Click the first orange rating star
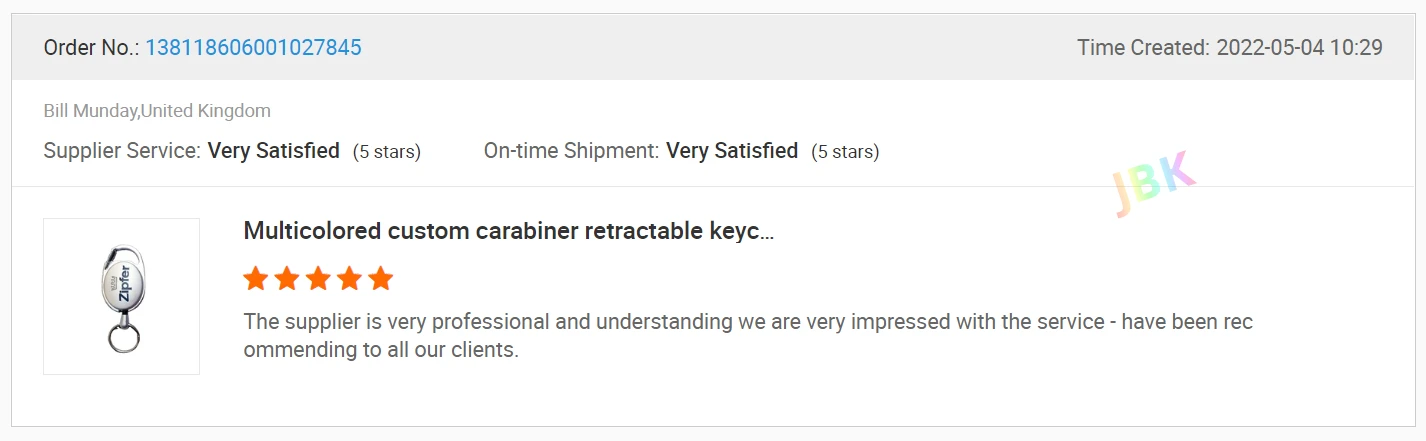 [x=256, y=278]
